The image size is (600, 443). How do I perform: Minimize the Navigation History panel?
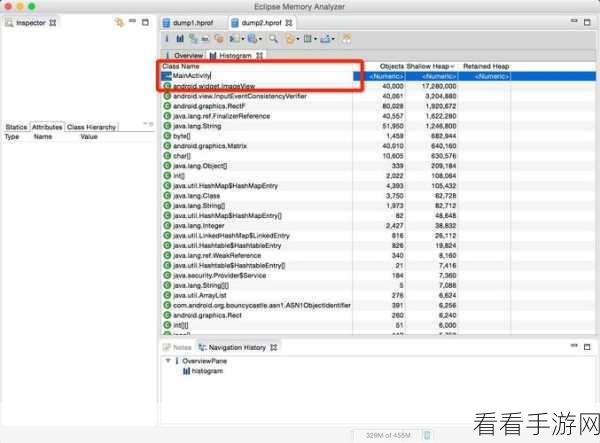point(574,345)
